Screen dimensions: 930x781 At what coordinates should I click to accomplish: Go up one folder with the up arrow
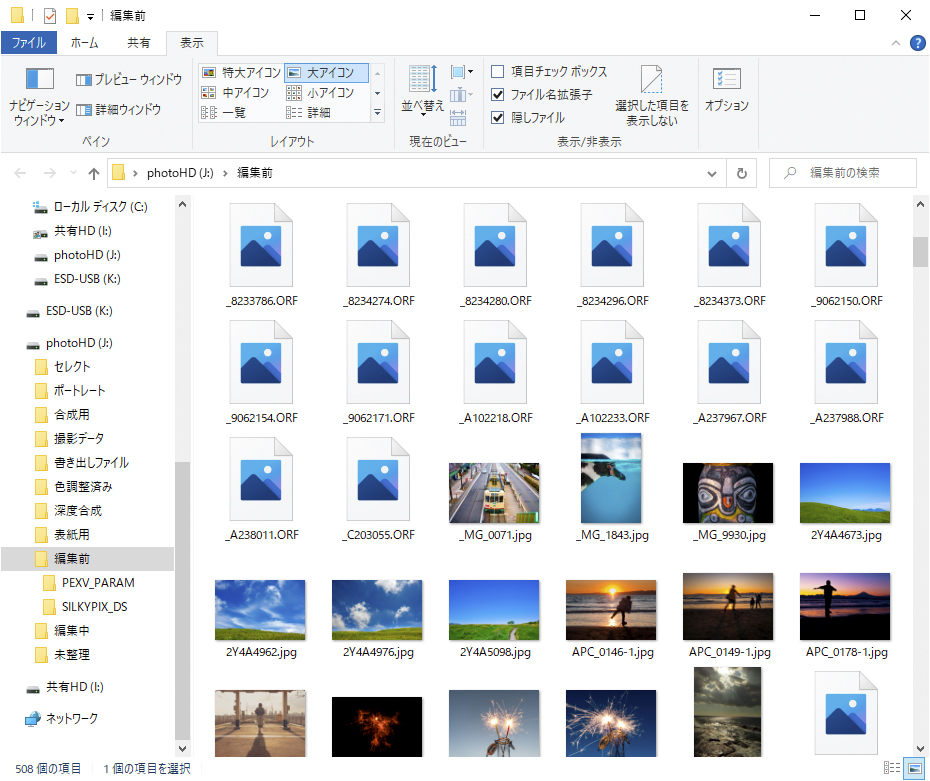tap(93, 172)
